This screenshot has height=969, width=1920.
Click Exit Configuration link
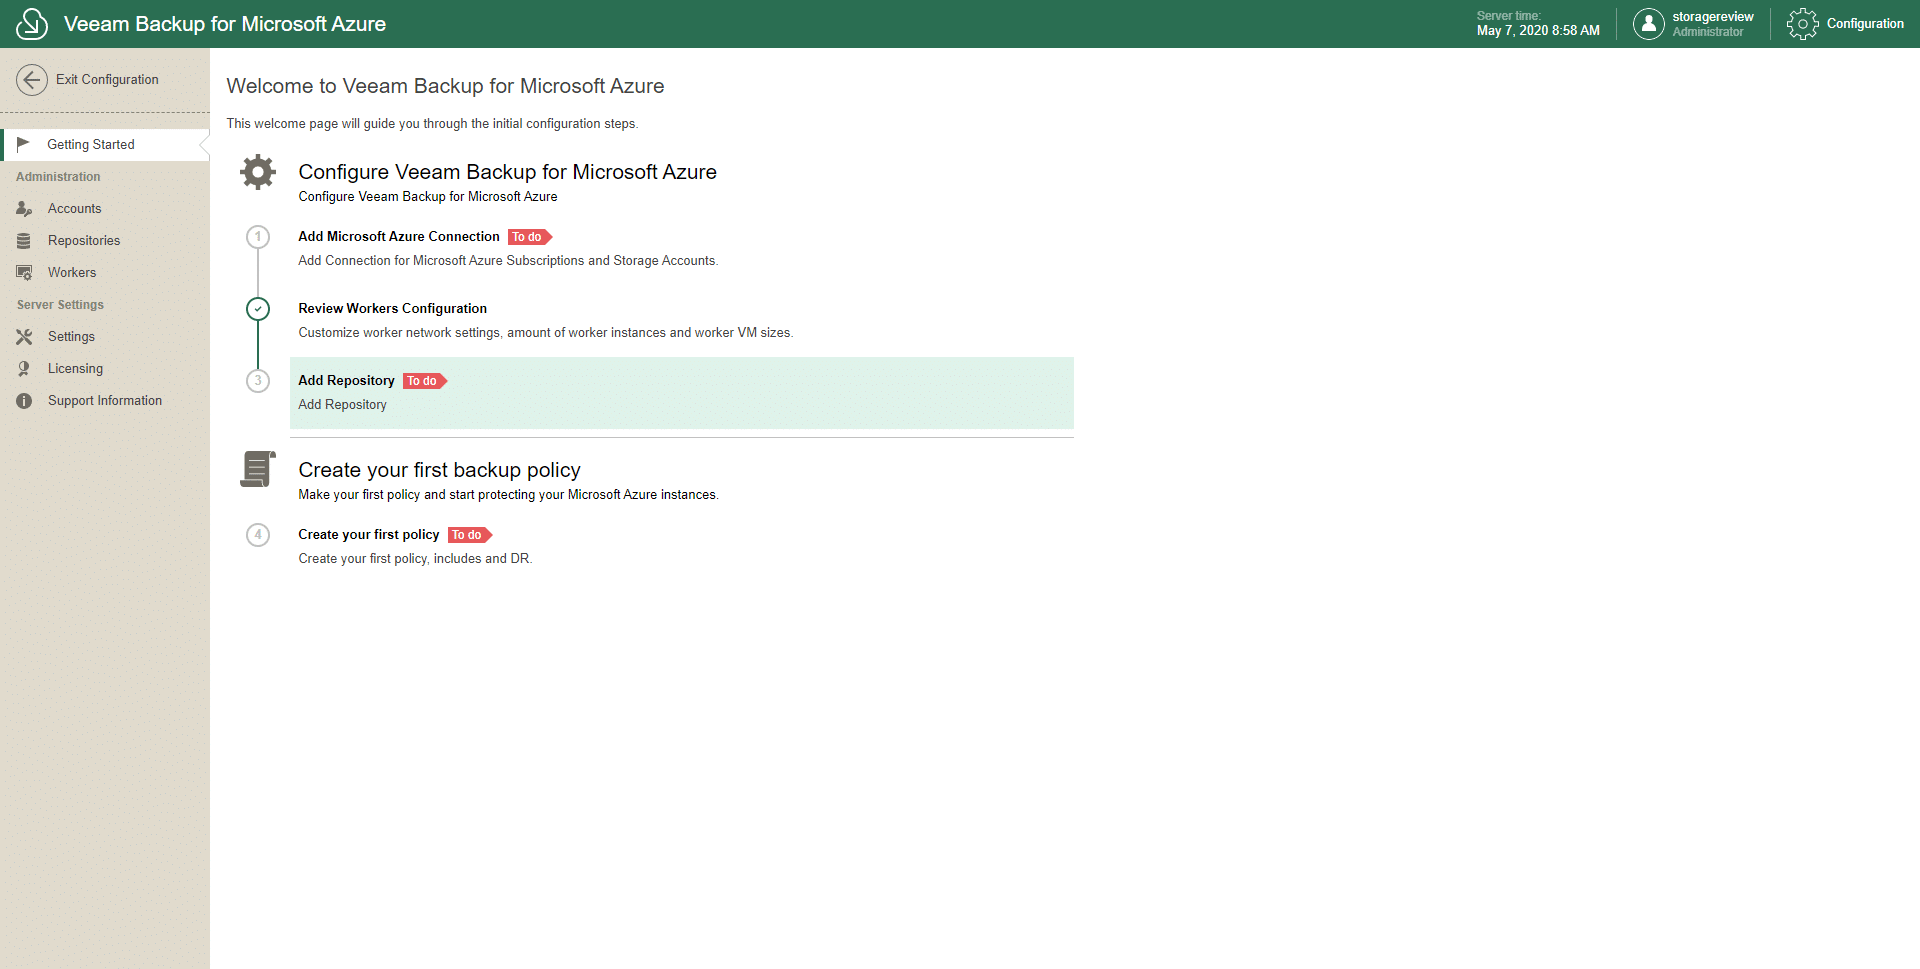tap(107, 80)
